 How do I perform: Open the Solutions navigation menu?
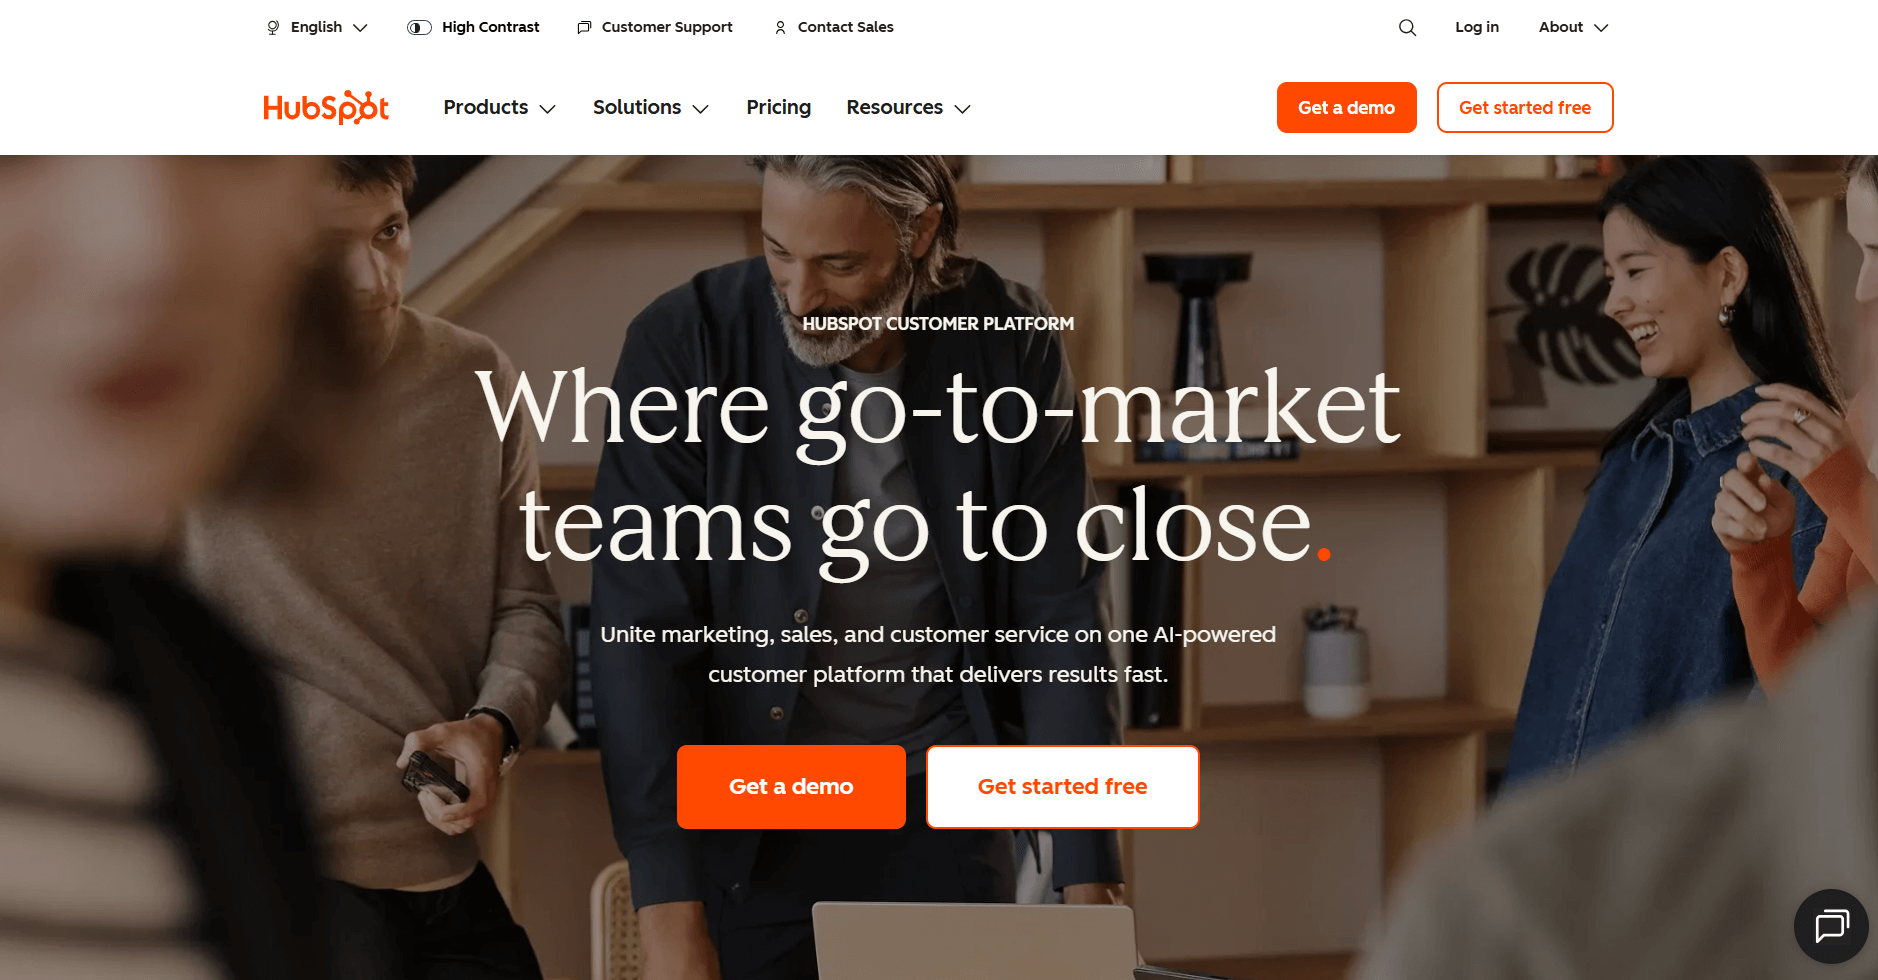[x=650, y=107]
